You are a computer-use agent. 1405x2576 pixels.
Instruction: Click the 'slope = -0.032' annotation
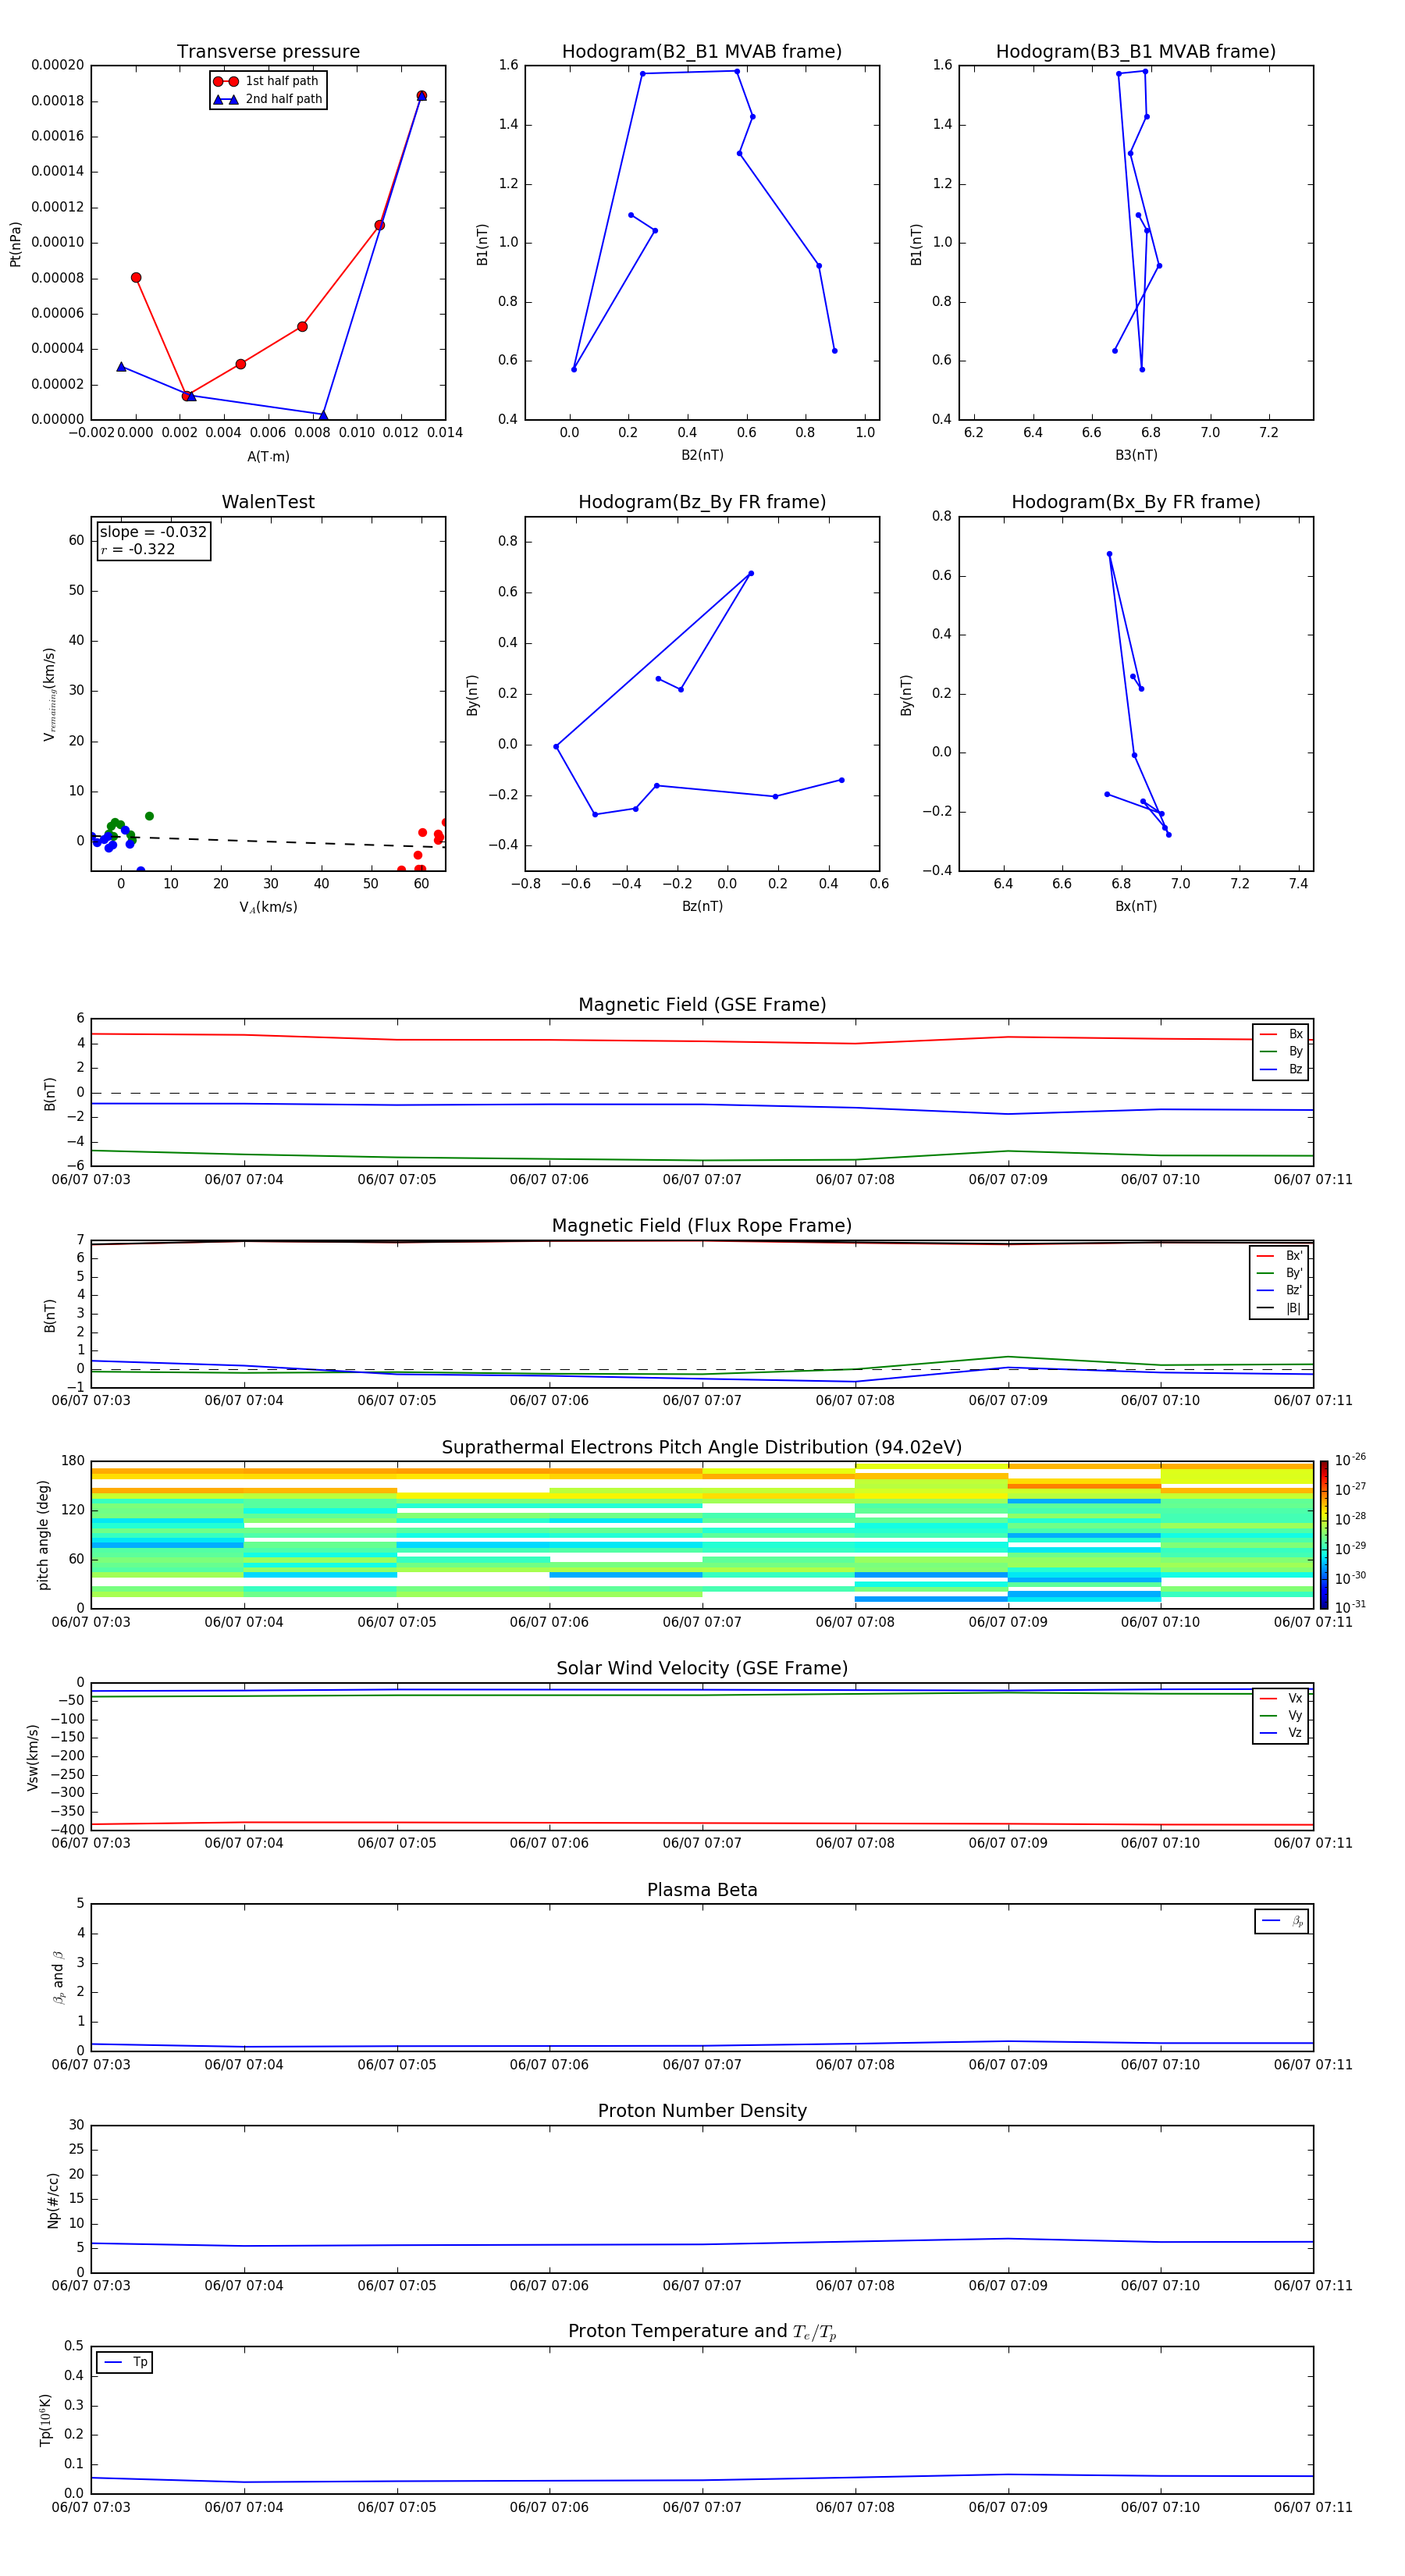click(153, 532)
